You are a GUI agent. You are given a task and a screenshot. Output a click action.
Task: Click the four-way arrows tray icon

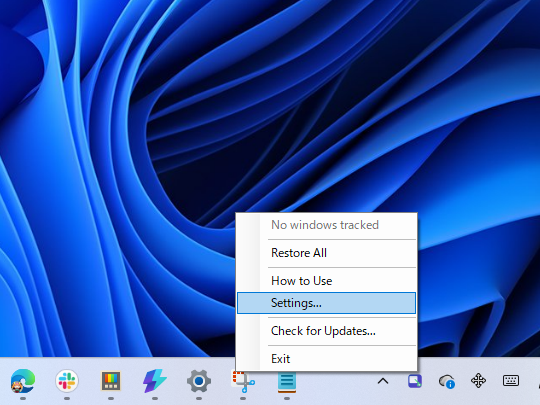(x=478, y=381)
